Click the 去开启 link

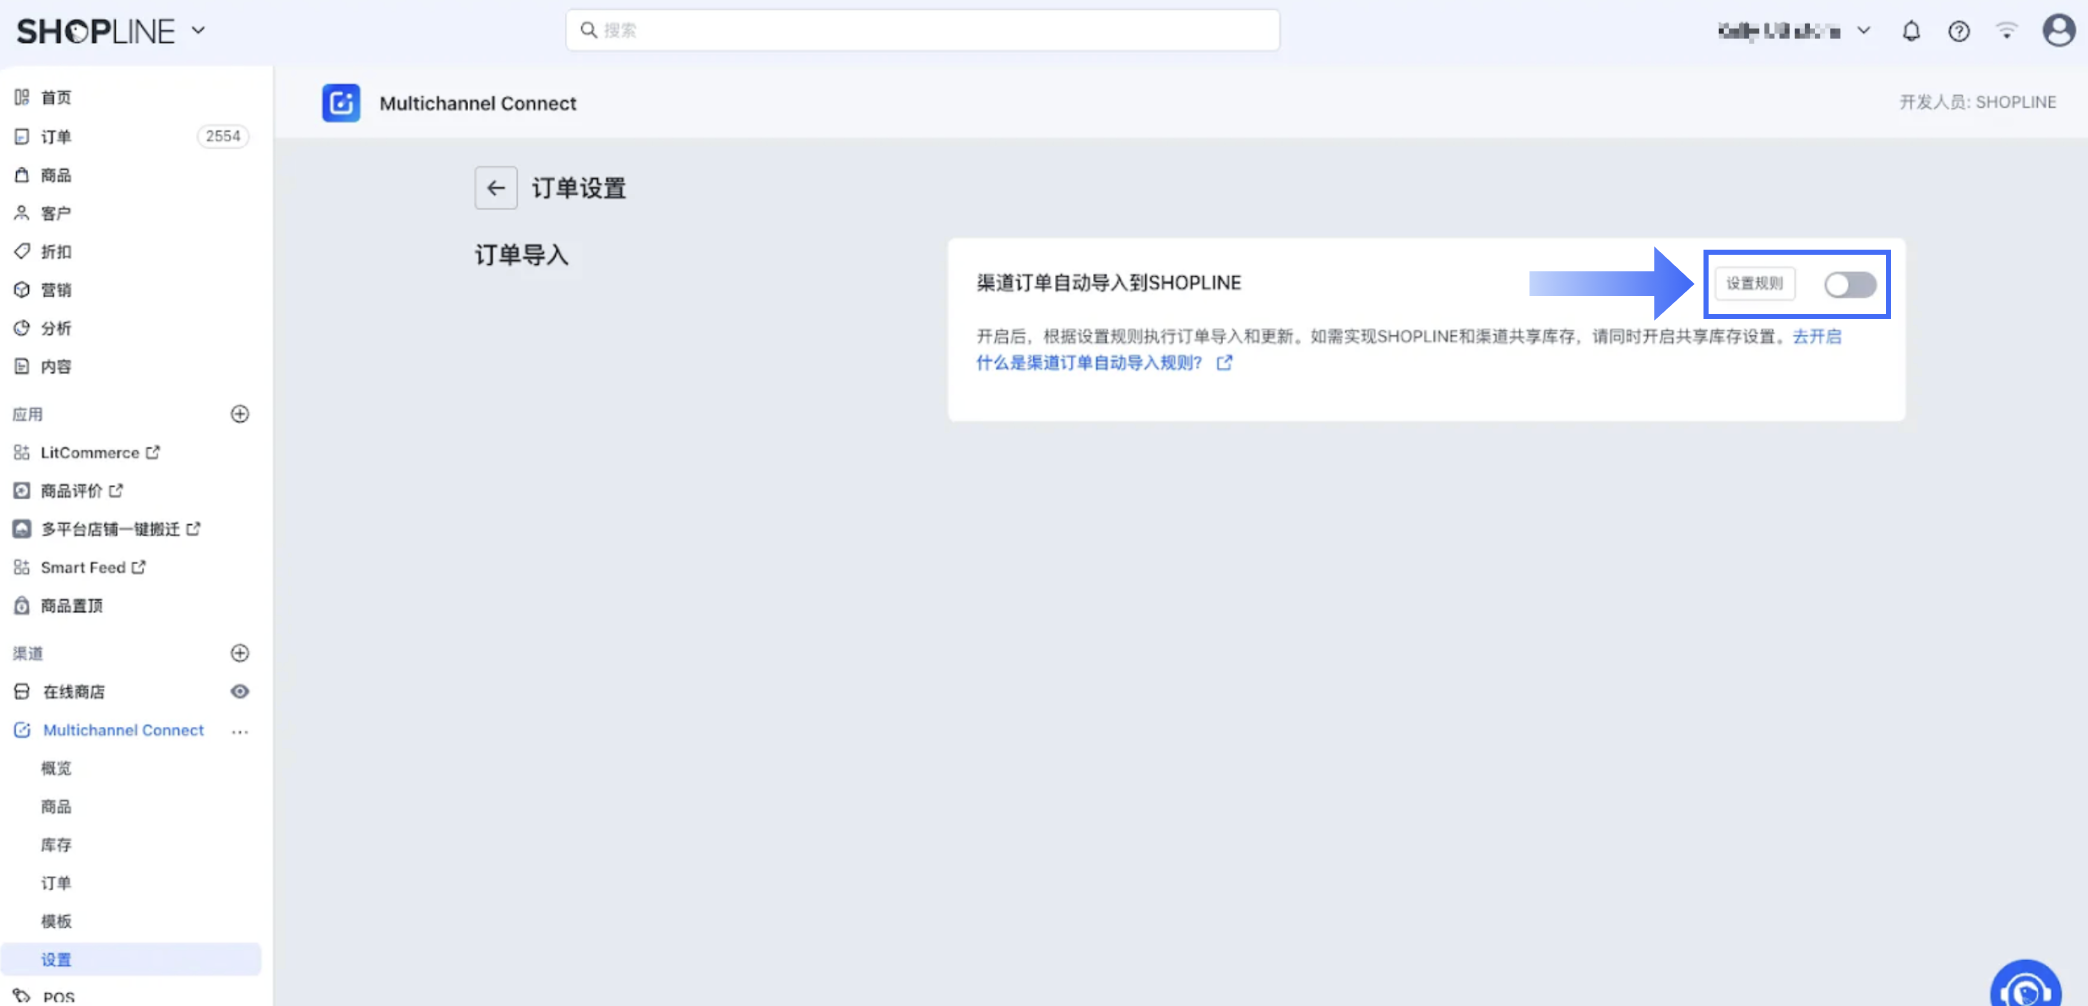[1817, 336]
